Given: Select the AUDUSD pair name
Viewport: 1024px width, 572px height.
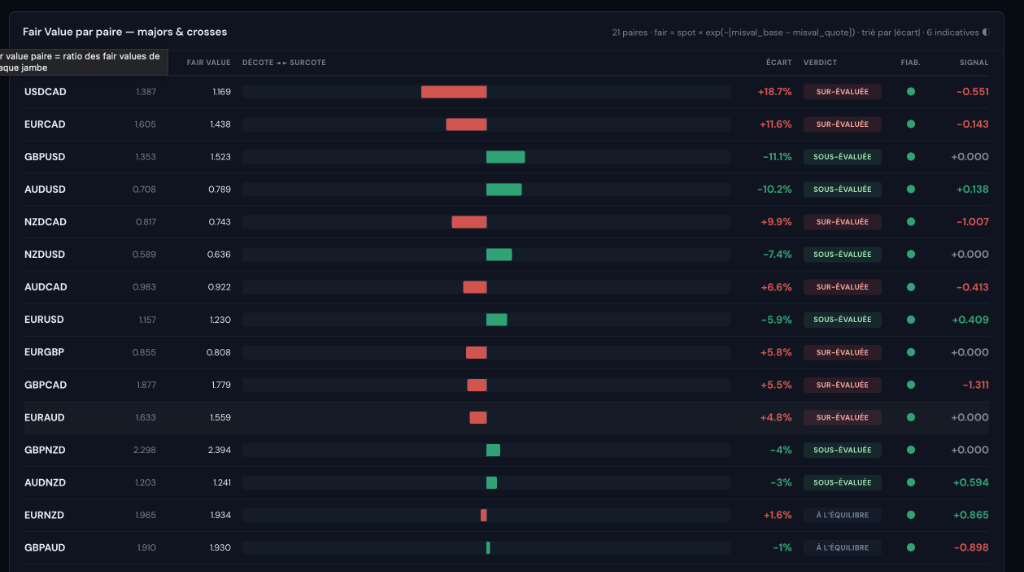Looking at the screenshot, I should coord(44,189).
